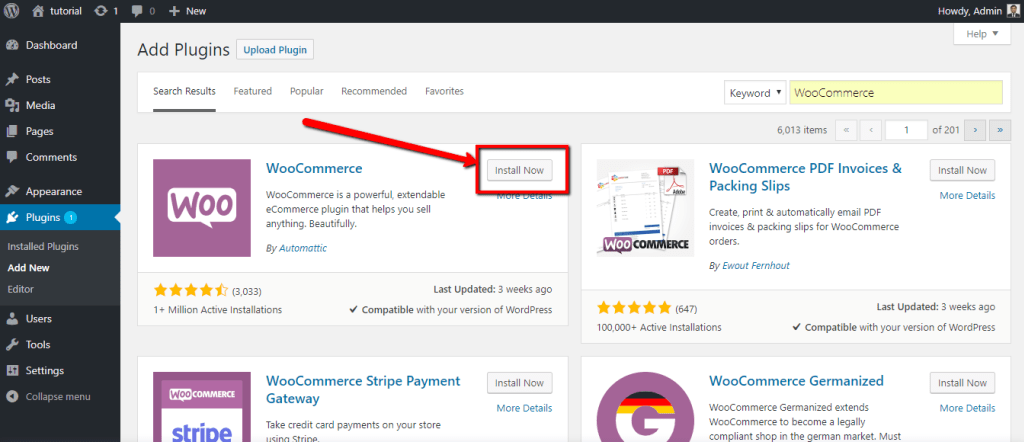This screenshot has width=1024, height=442.
Task: Open the WooCommerce plugin title link
Action: 314,168
